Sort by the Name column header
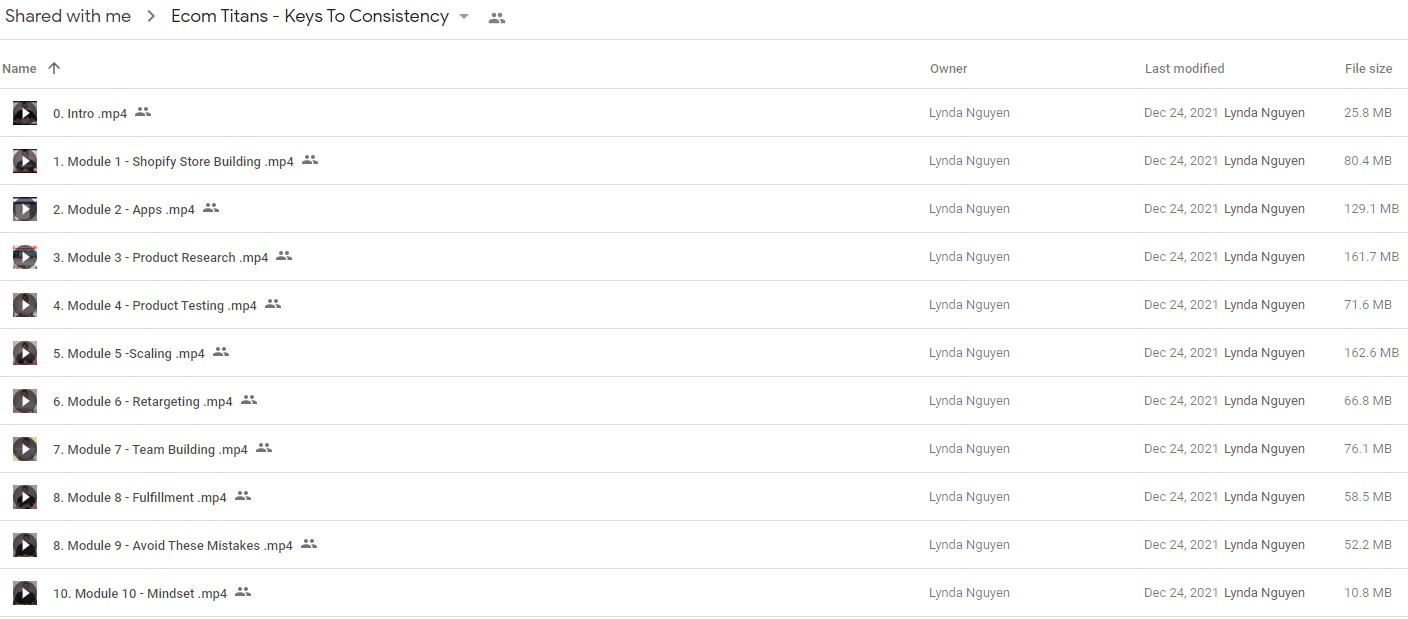Image resolution: width=1408 pixels, height=619 pixels. coord(19,69)
